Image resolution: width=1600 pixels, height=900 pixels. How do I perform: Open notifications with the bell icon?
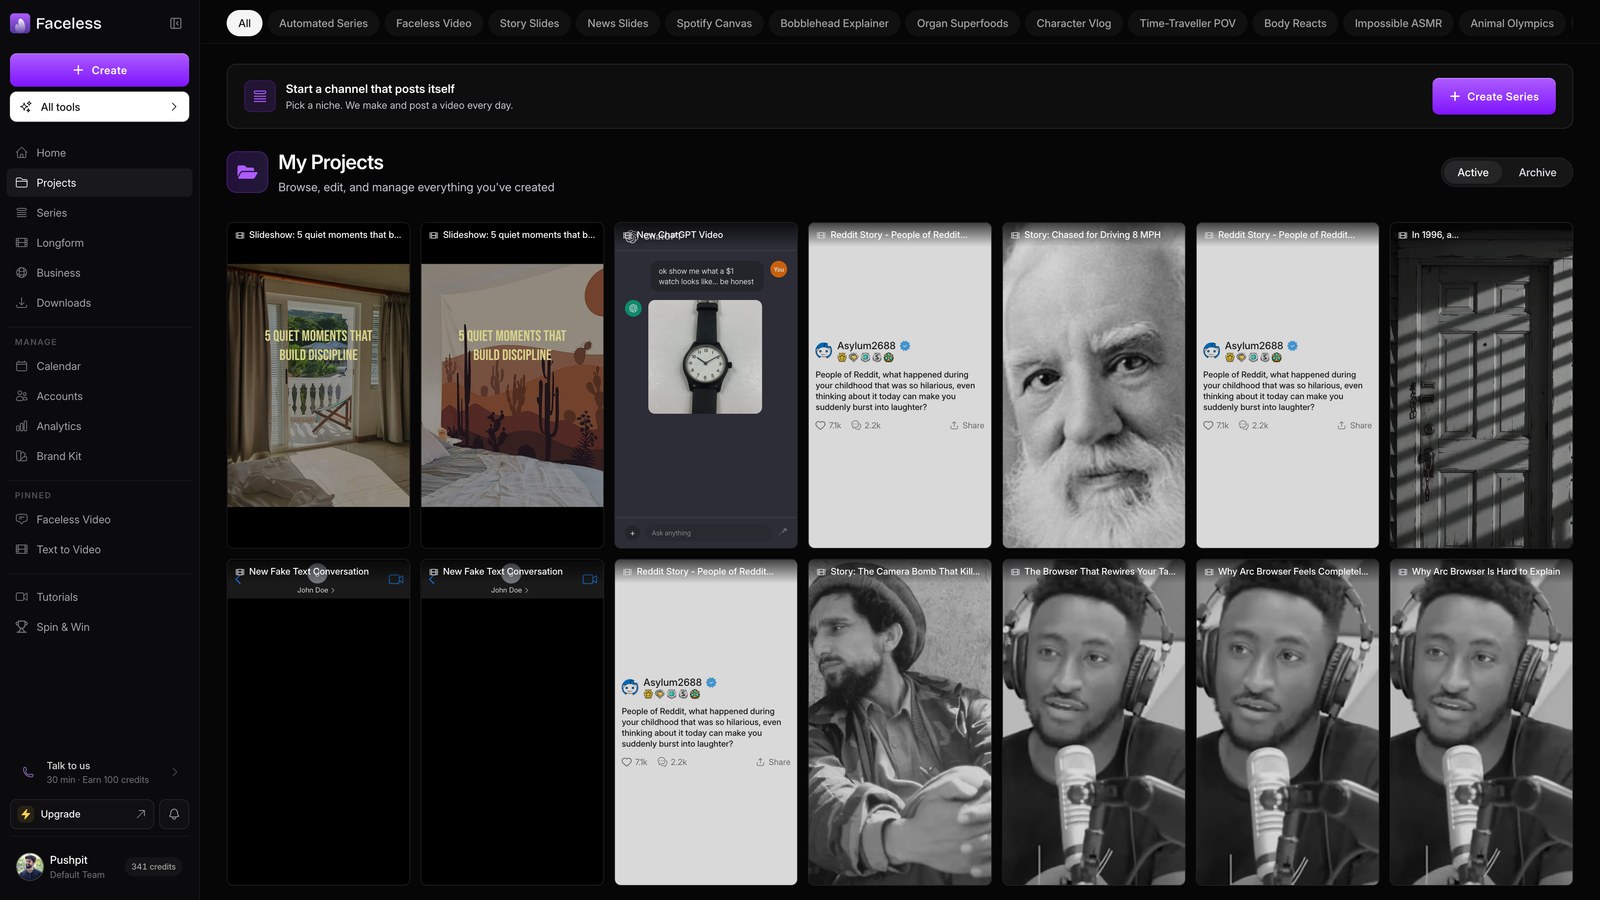174,814
